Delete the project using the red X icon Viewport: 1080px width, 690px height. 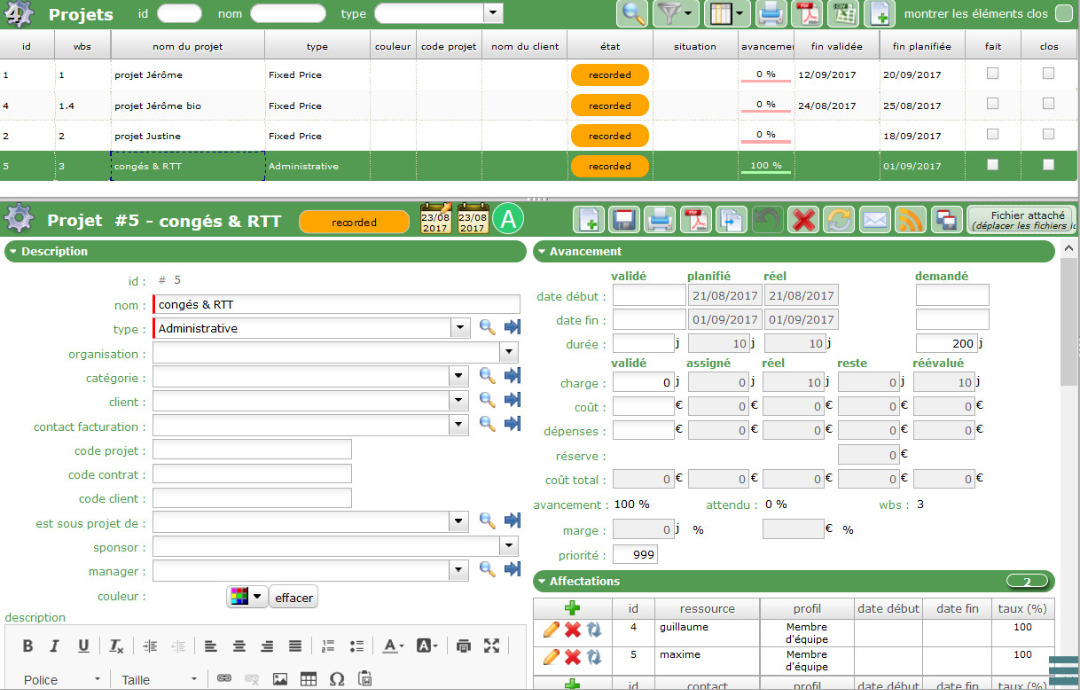click(803, 220)
